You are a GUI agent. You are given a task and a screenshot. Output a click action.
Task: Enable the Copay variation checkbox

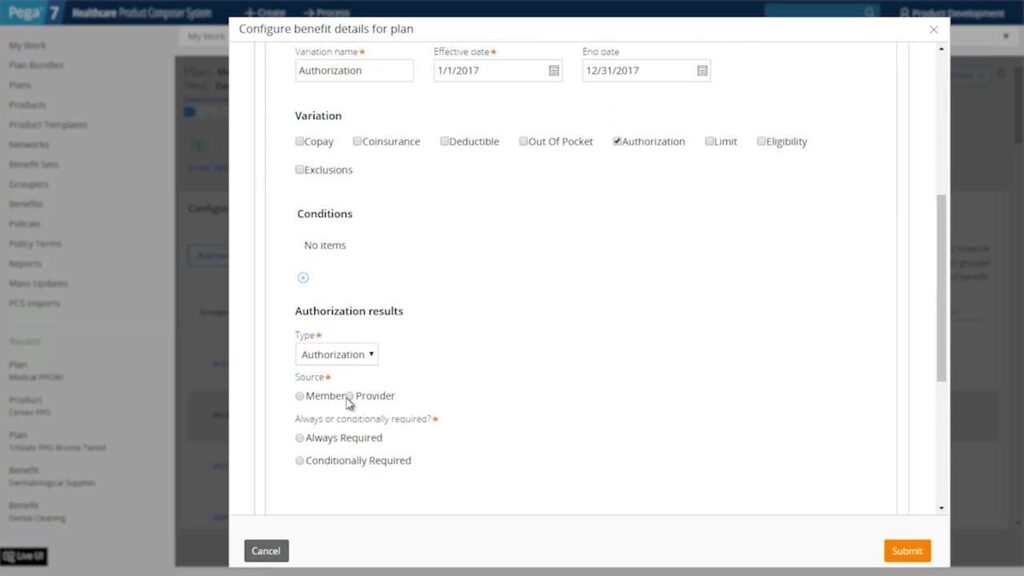click(299, 141)
